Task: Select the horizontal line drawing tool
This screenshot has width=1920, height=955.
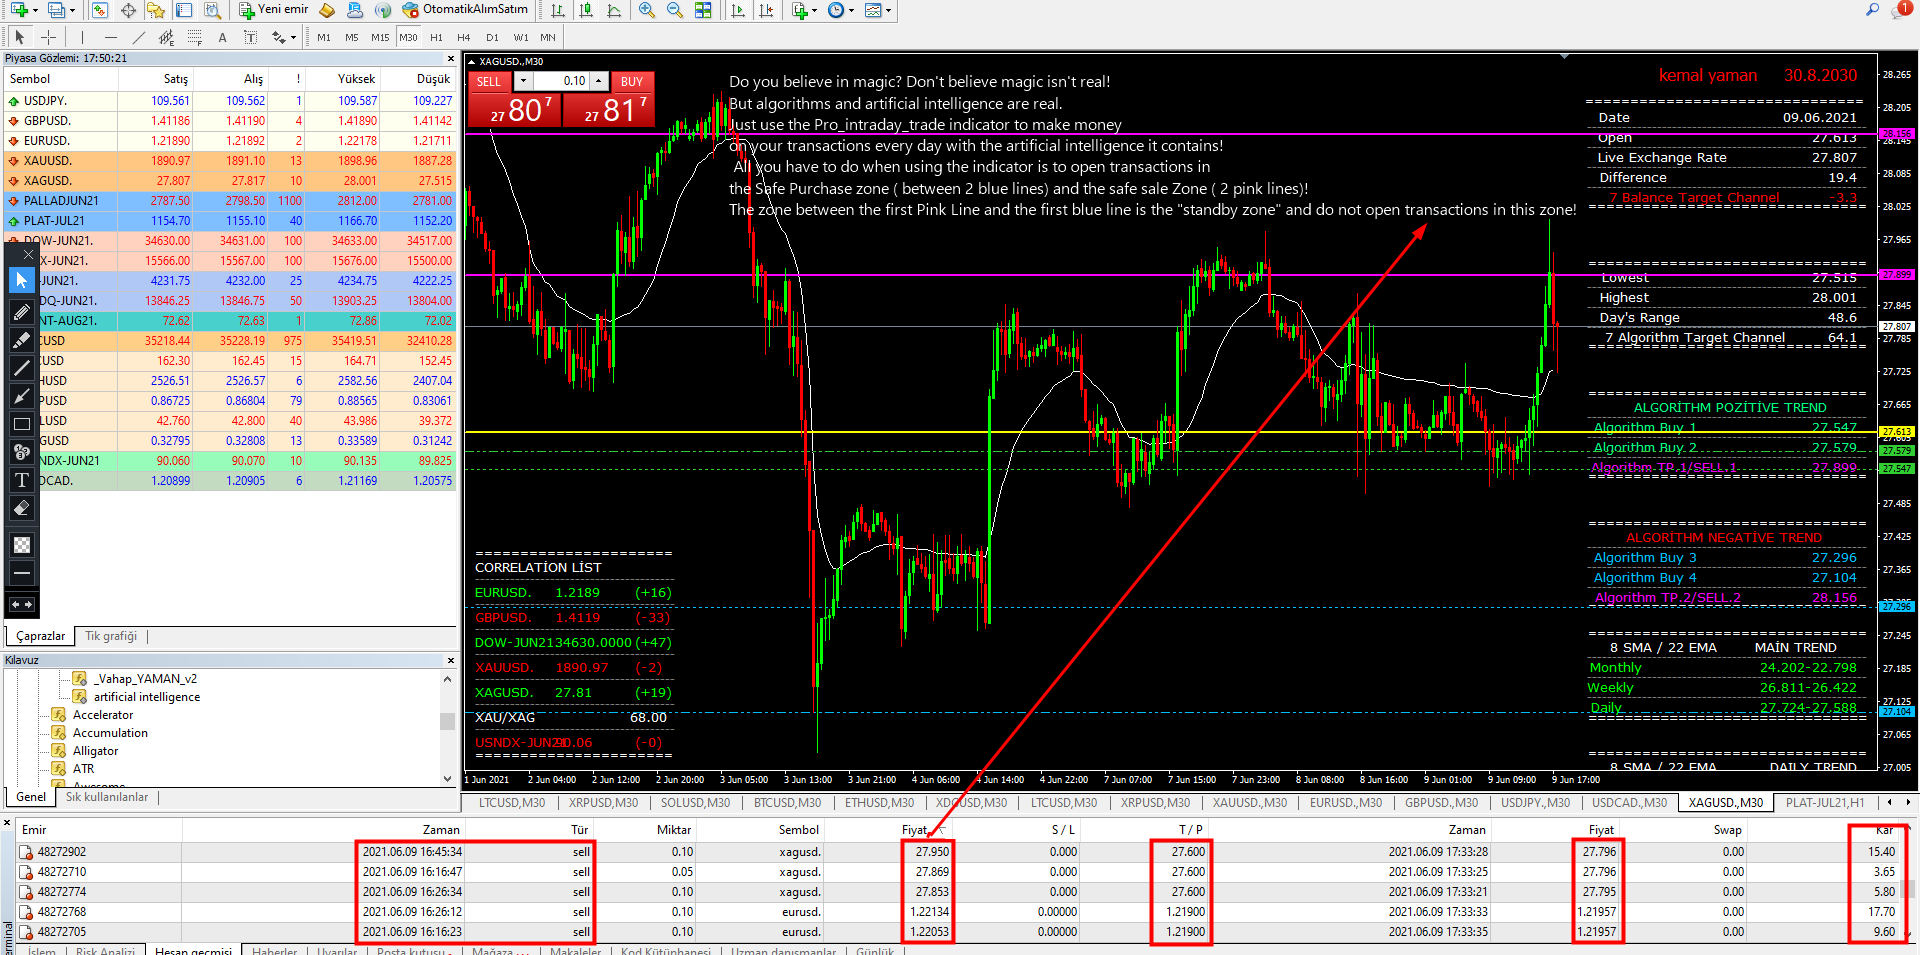Action: [110, 37]
